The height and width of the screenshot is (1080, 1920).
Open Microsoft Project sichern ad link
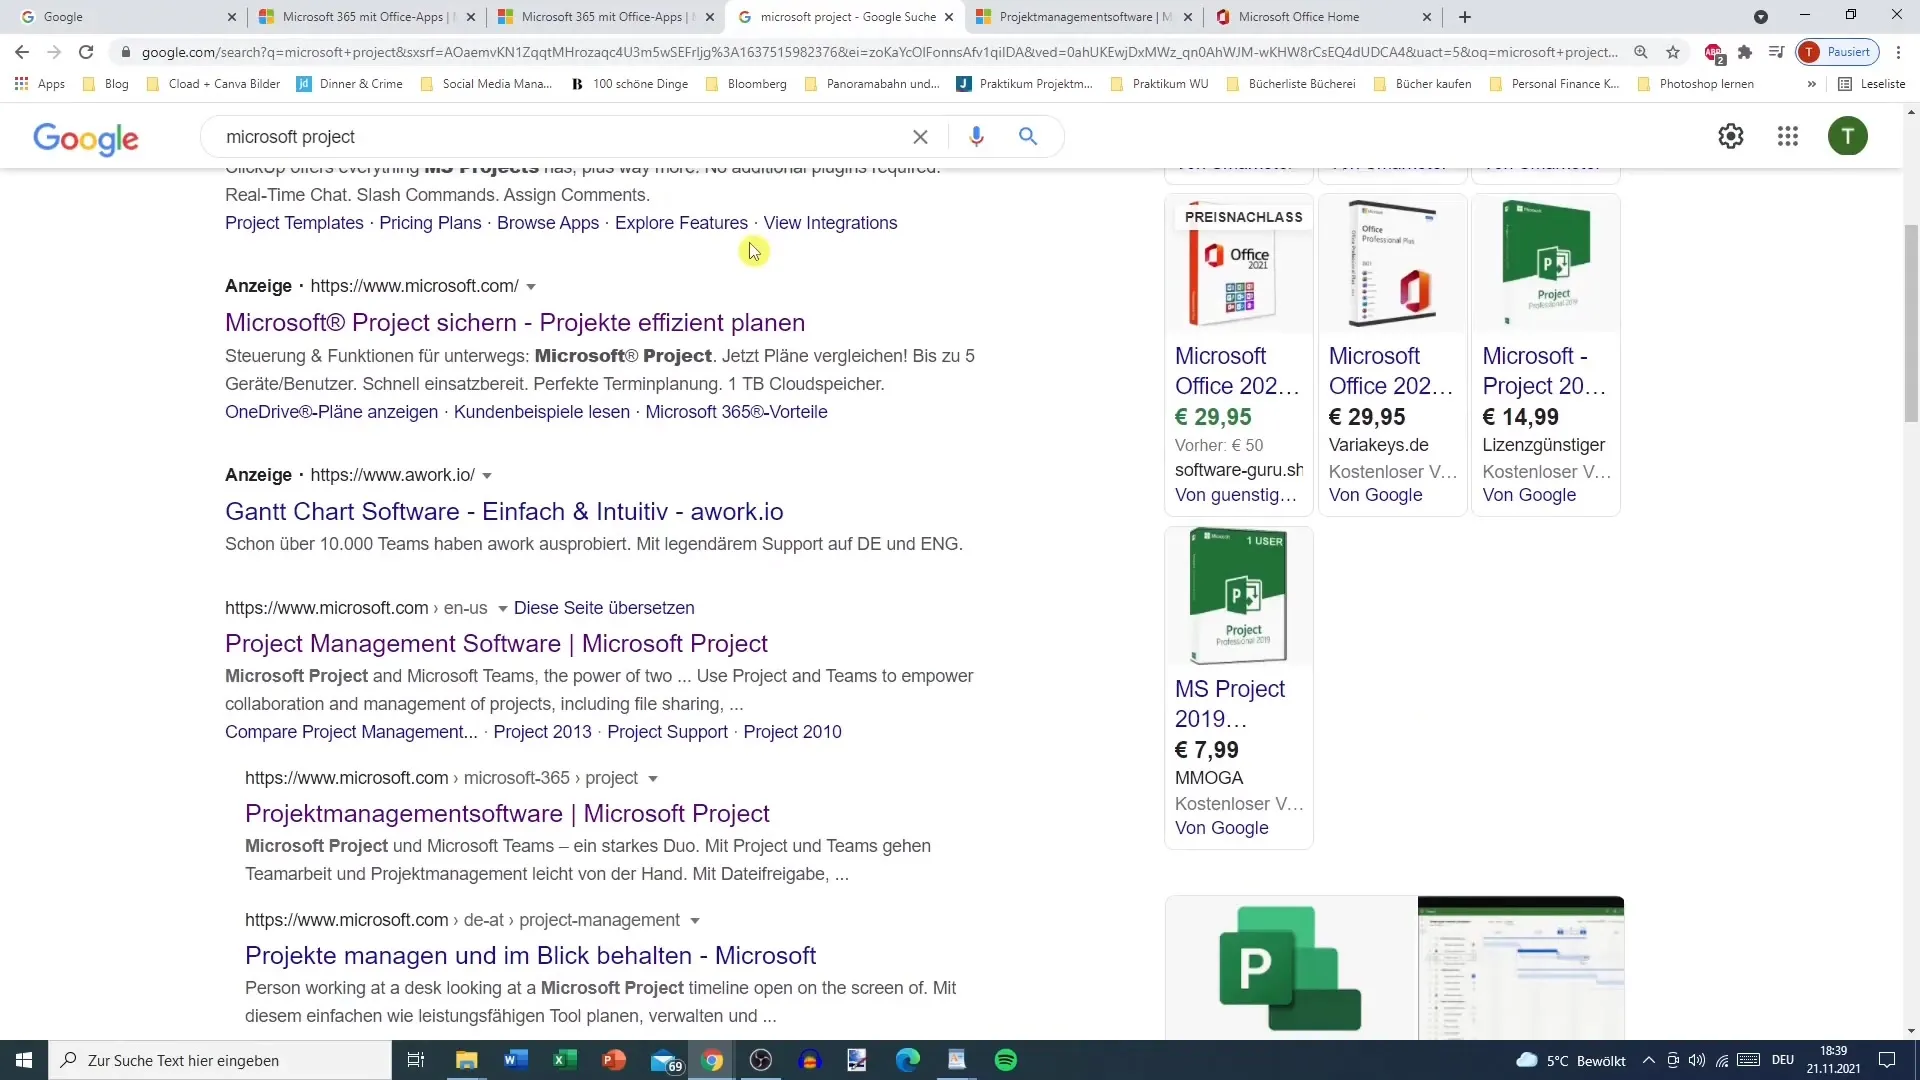pyautogui.click(x=515, y=322)
